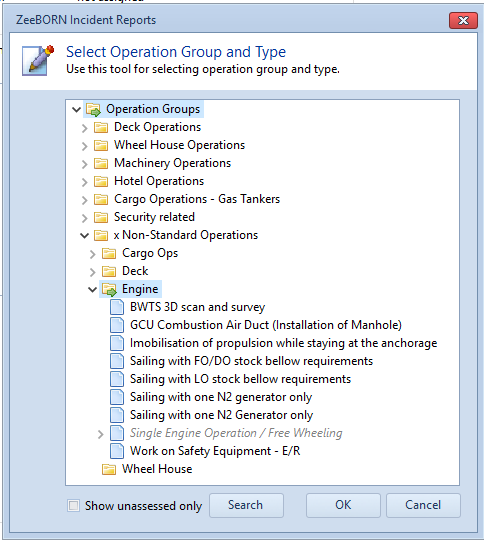Expand the Wheel House Operations node
Viewport: 484px width, 542px height.
(x=84, y=146)
